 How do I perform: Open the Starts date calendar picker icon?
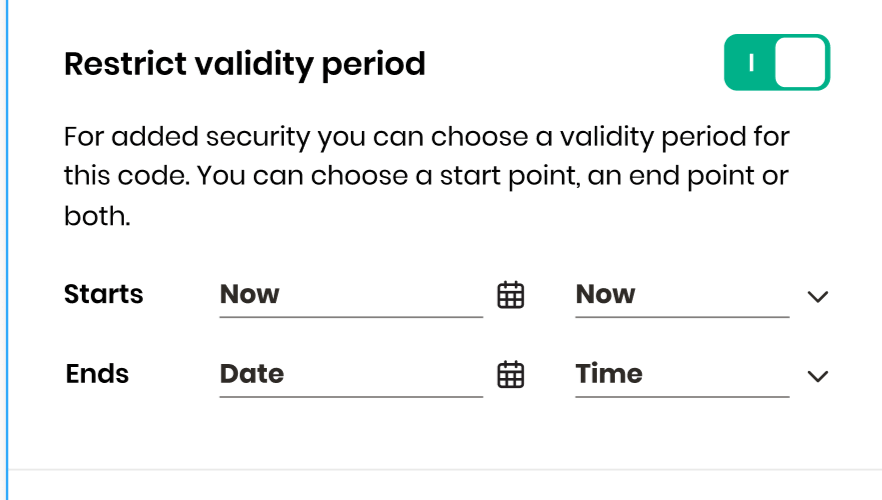pyautogui.click(x=511, y=295)
